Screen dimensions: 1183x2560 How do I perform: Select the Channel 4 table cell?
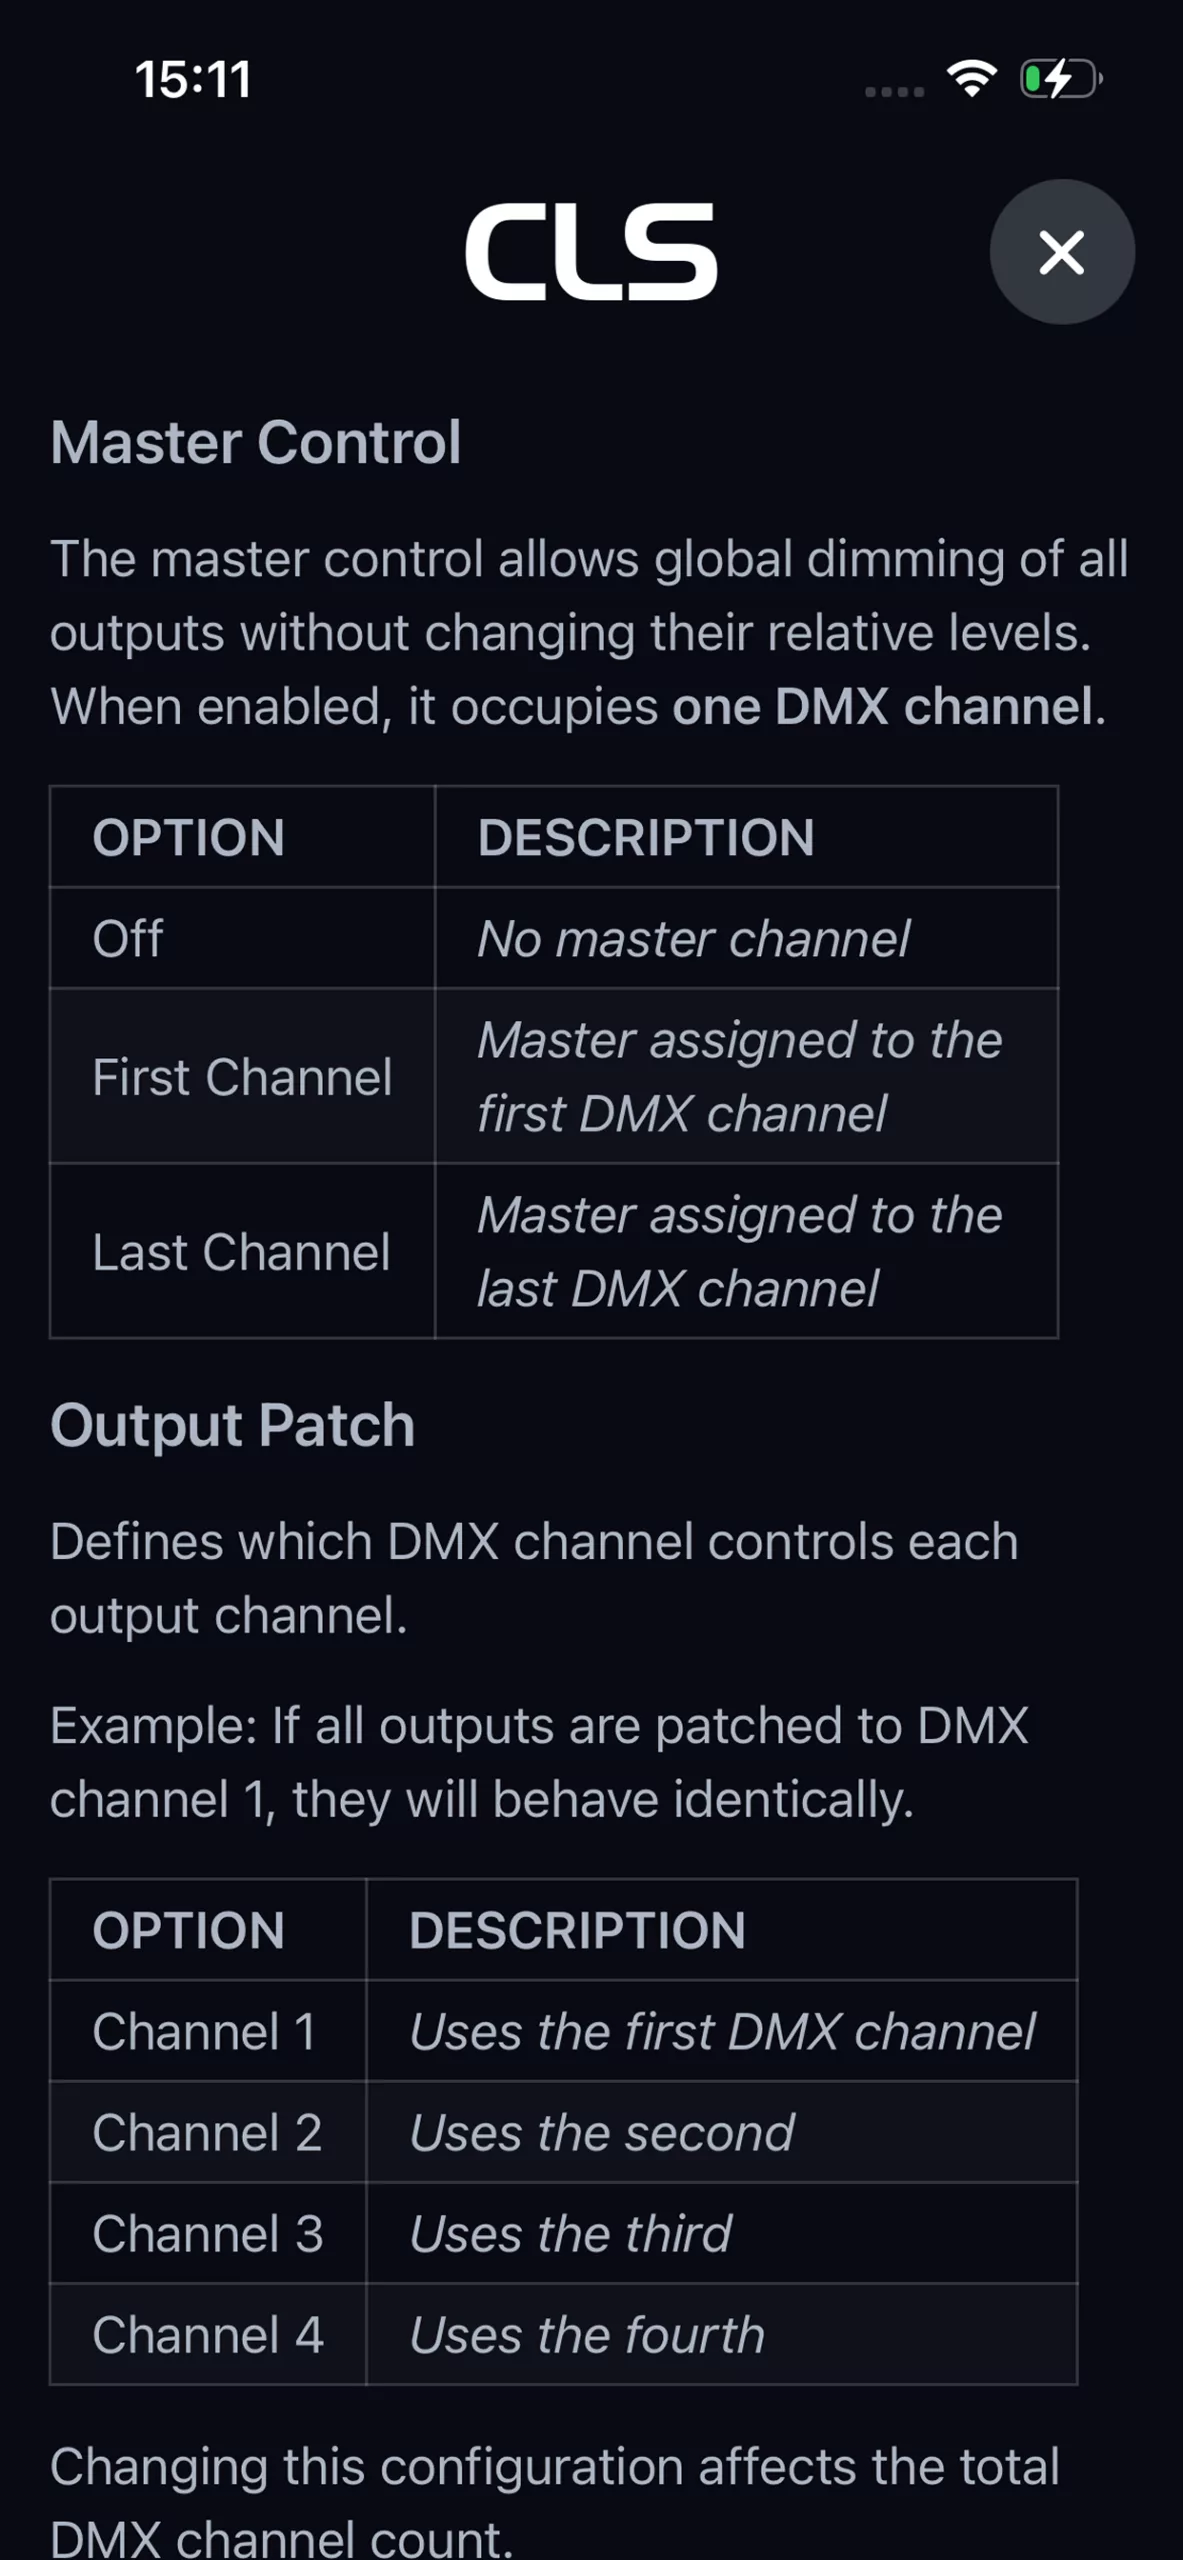[x=209, y=2335]
